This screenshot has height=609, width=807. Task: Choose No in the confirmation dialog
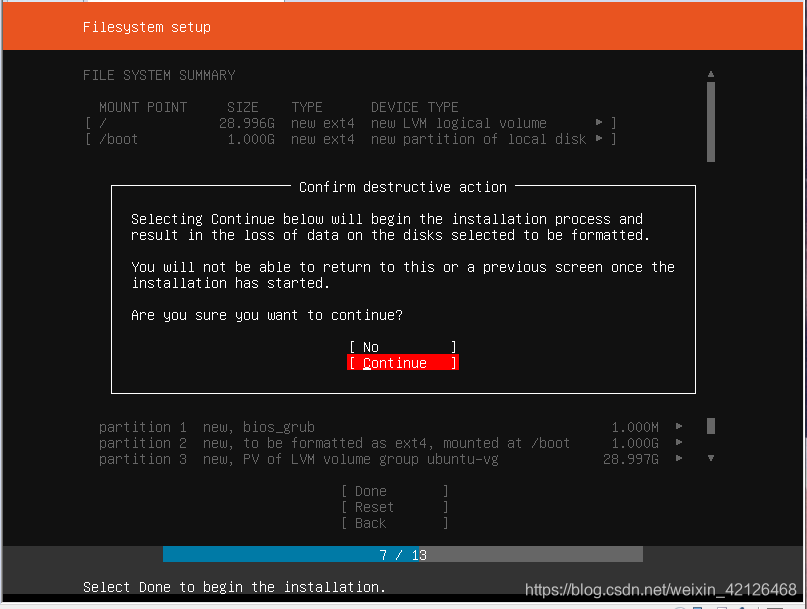[402, 347]
